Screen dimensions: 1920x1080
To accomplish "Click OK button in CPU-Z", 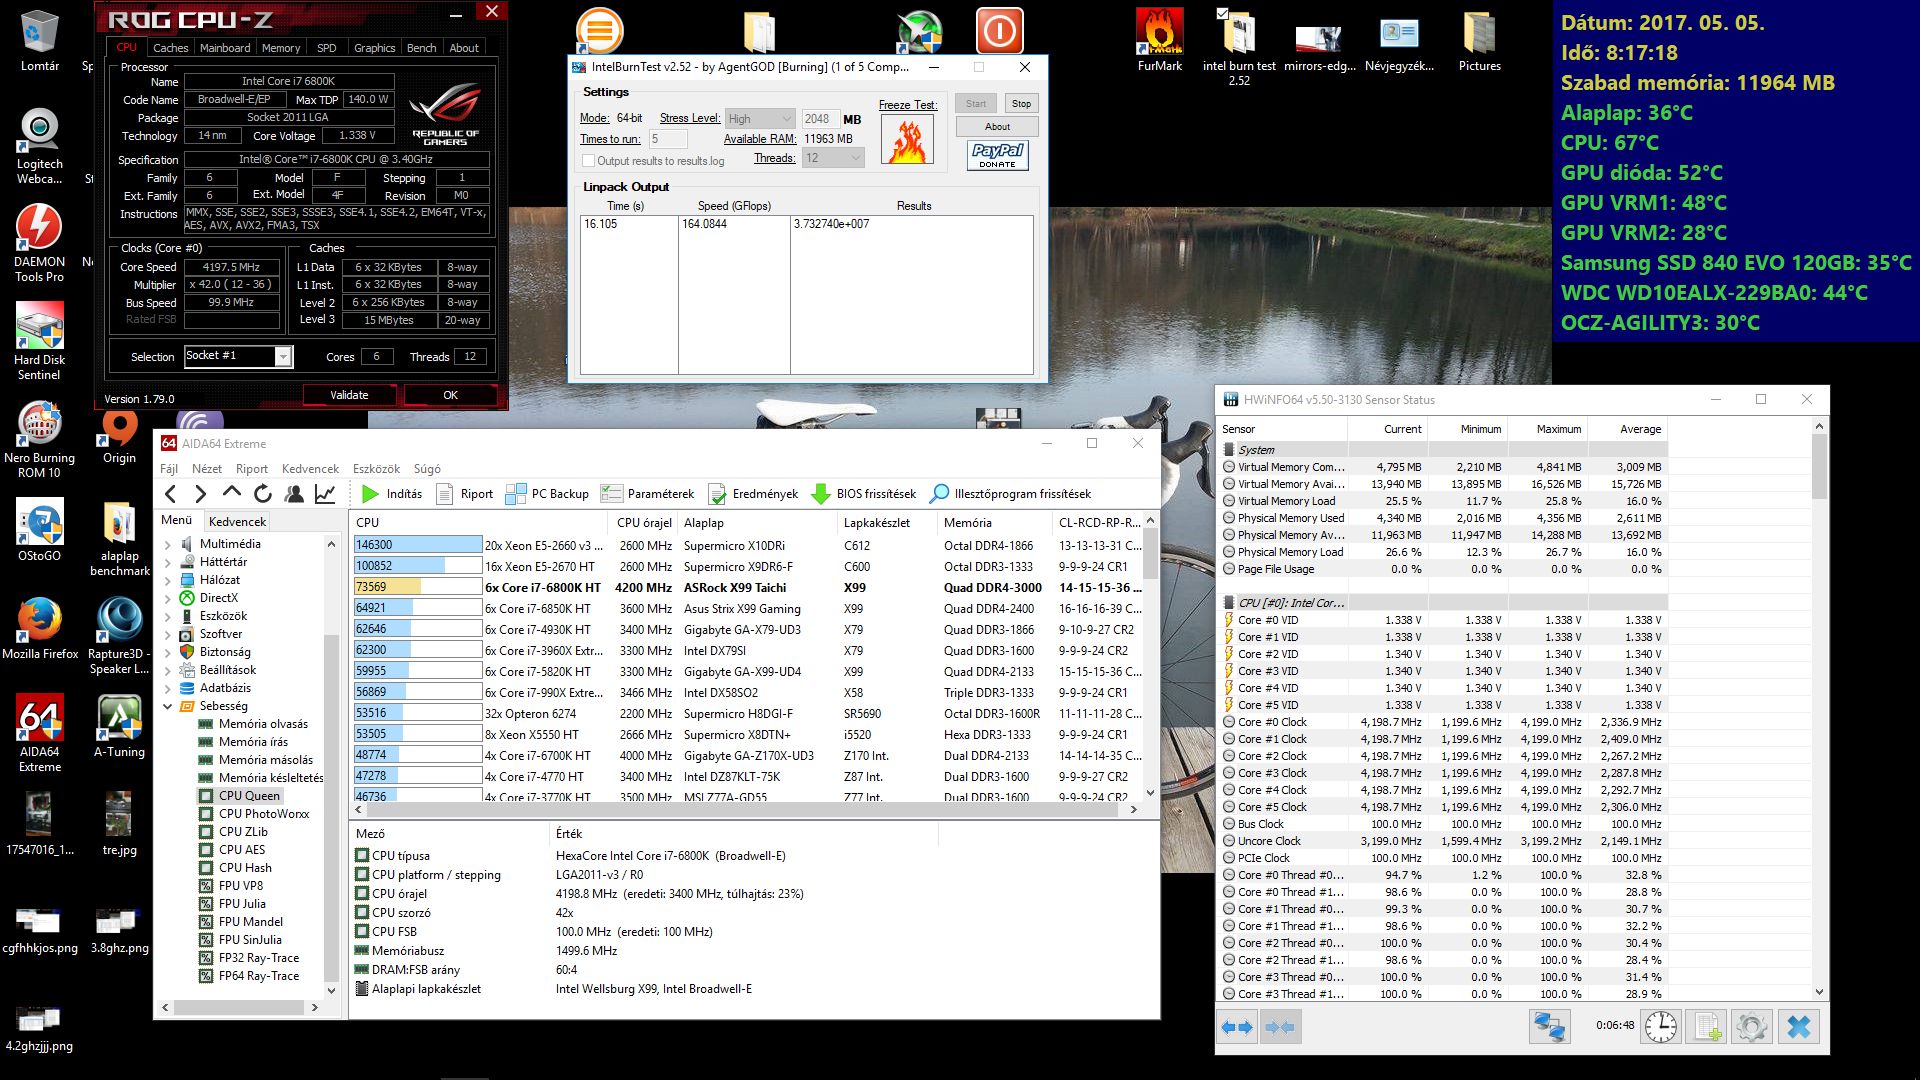I will point(450,395).
